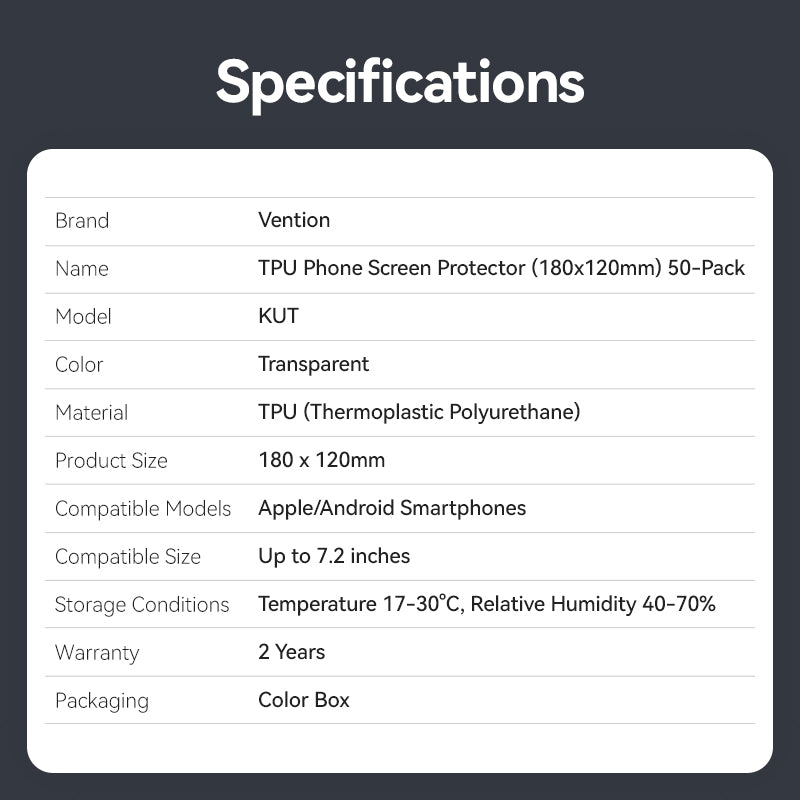
Task: Select the Color Box packaging value
Action: (x=304, y=700)
